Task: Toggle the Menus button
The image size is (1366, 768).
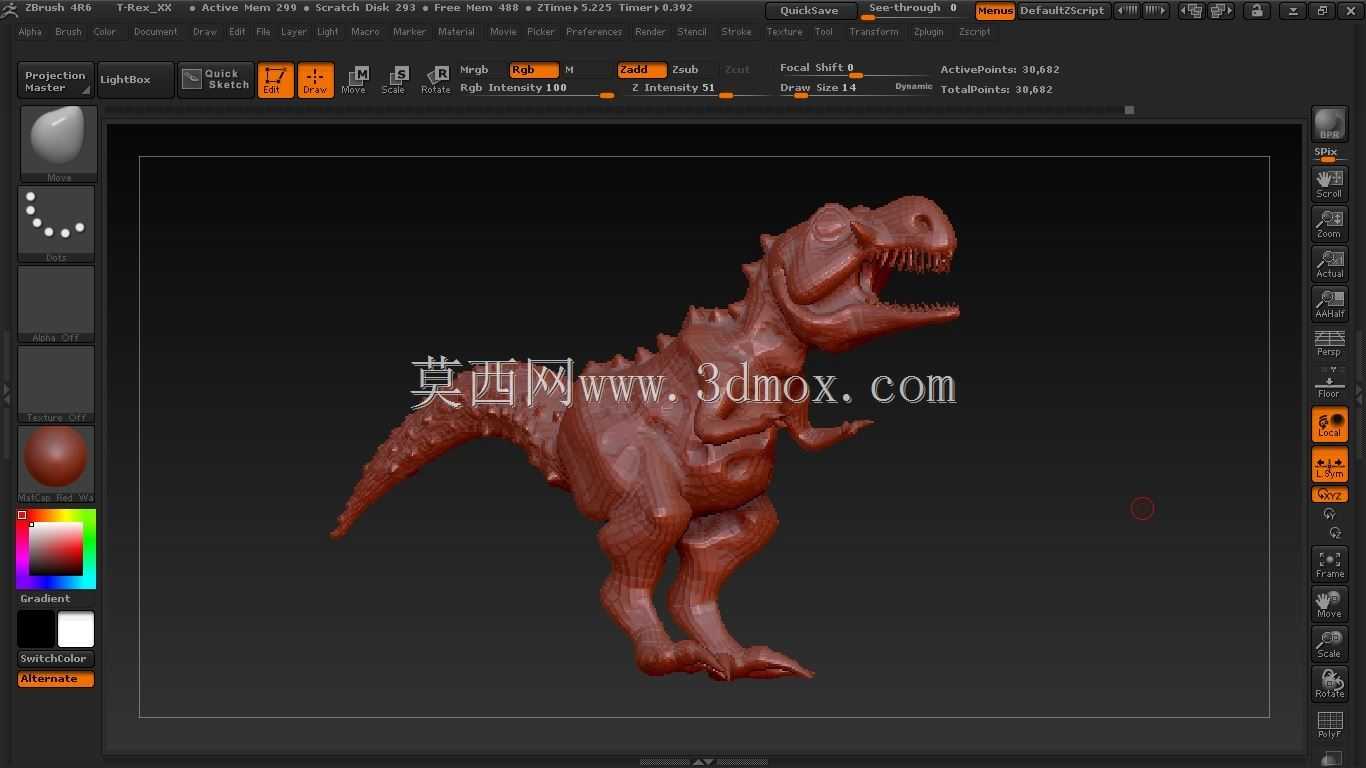Action: (995, 11)
